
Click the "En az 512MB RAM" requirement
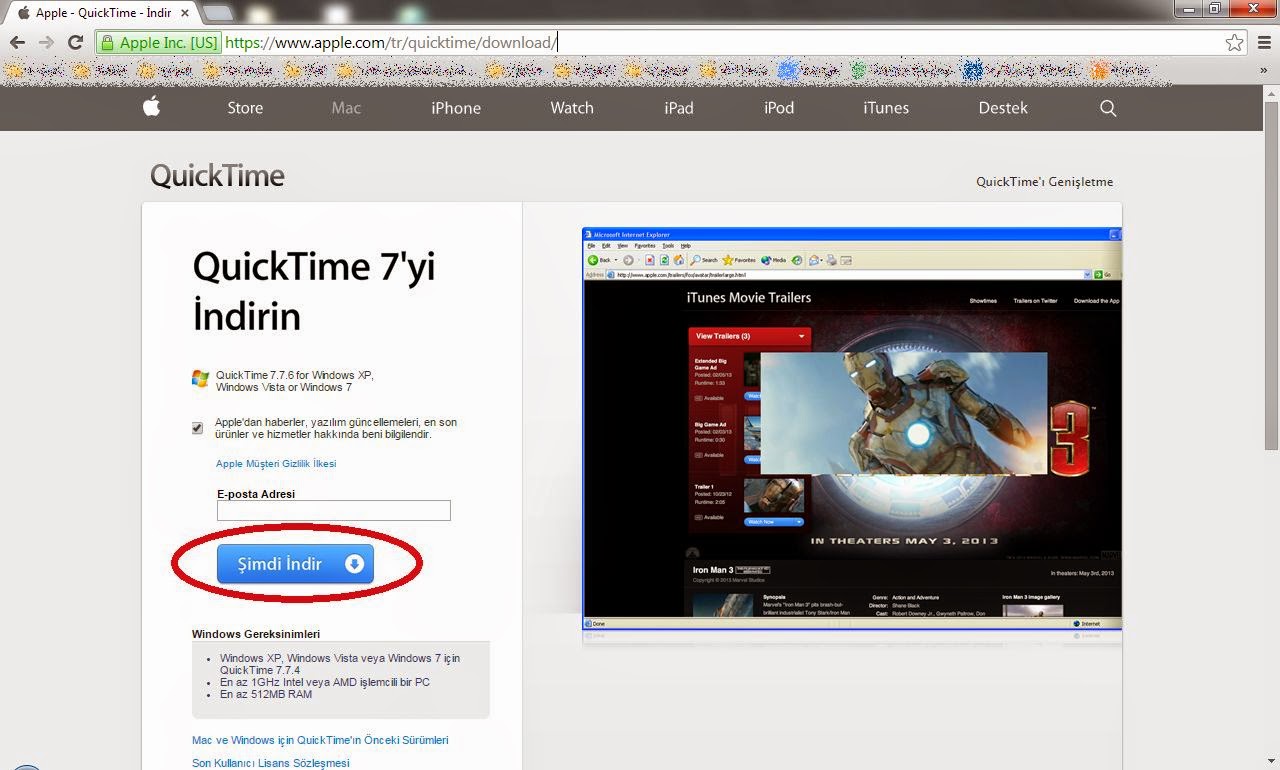click(x=266, y=694)
